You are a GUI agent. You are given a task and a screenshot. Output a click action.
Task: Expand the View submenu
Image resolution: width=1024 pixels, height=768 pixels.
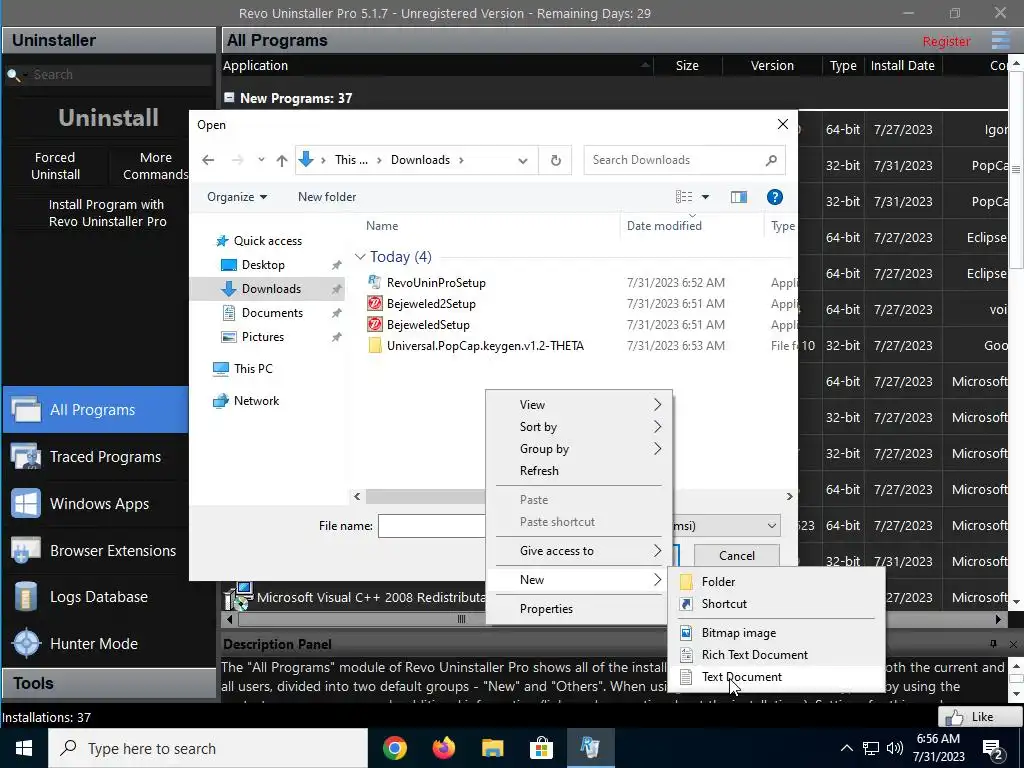click(579, 405)
